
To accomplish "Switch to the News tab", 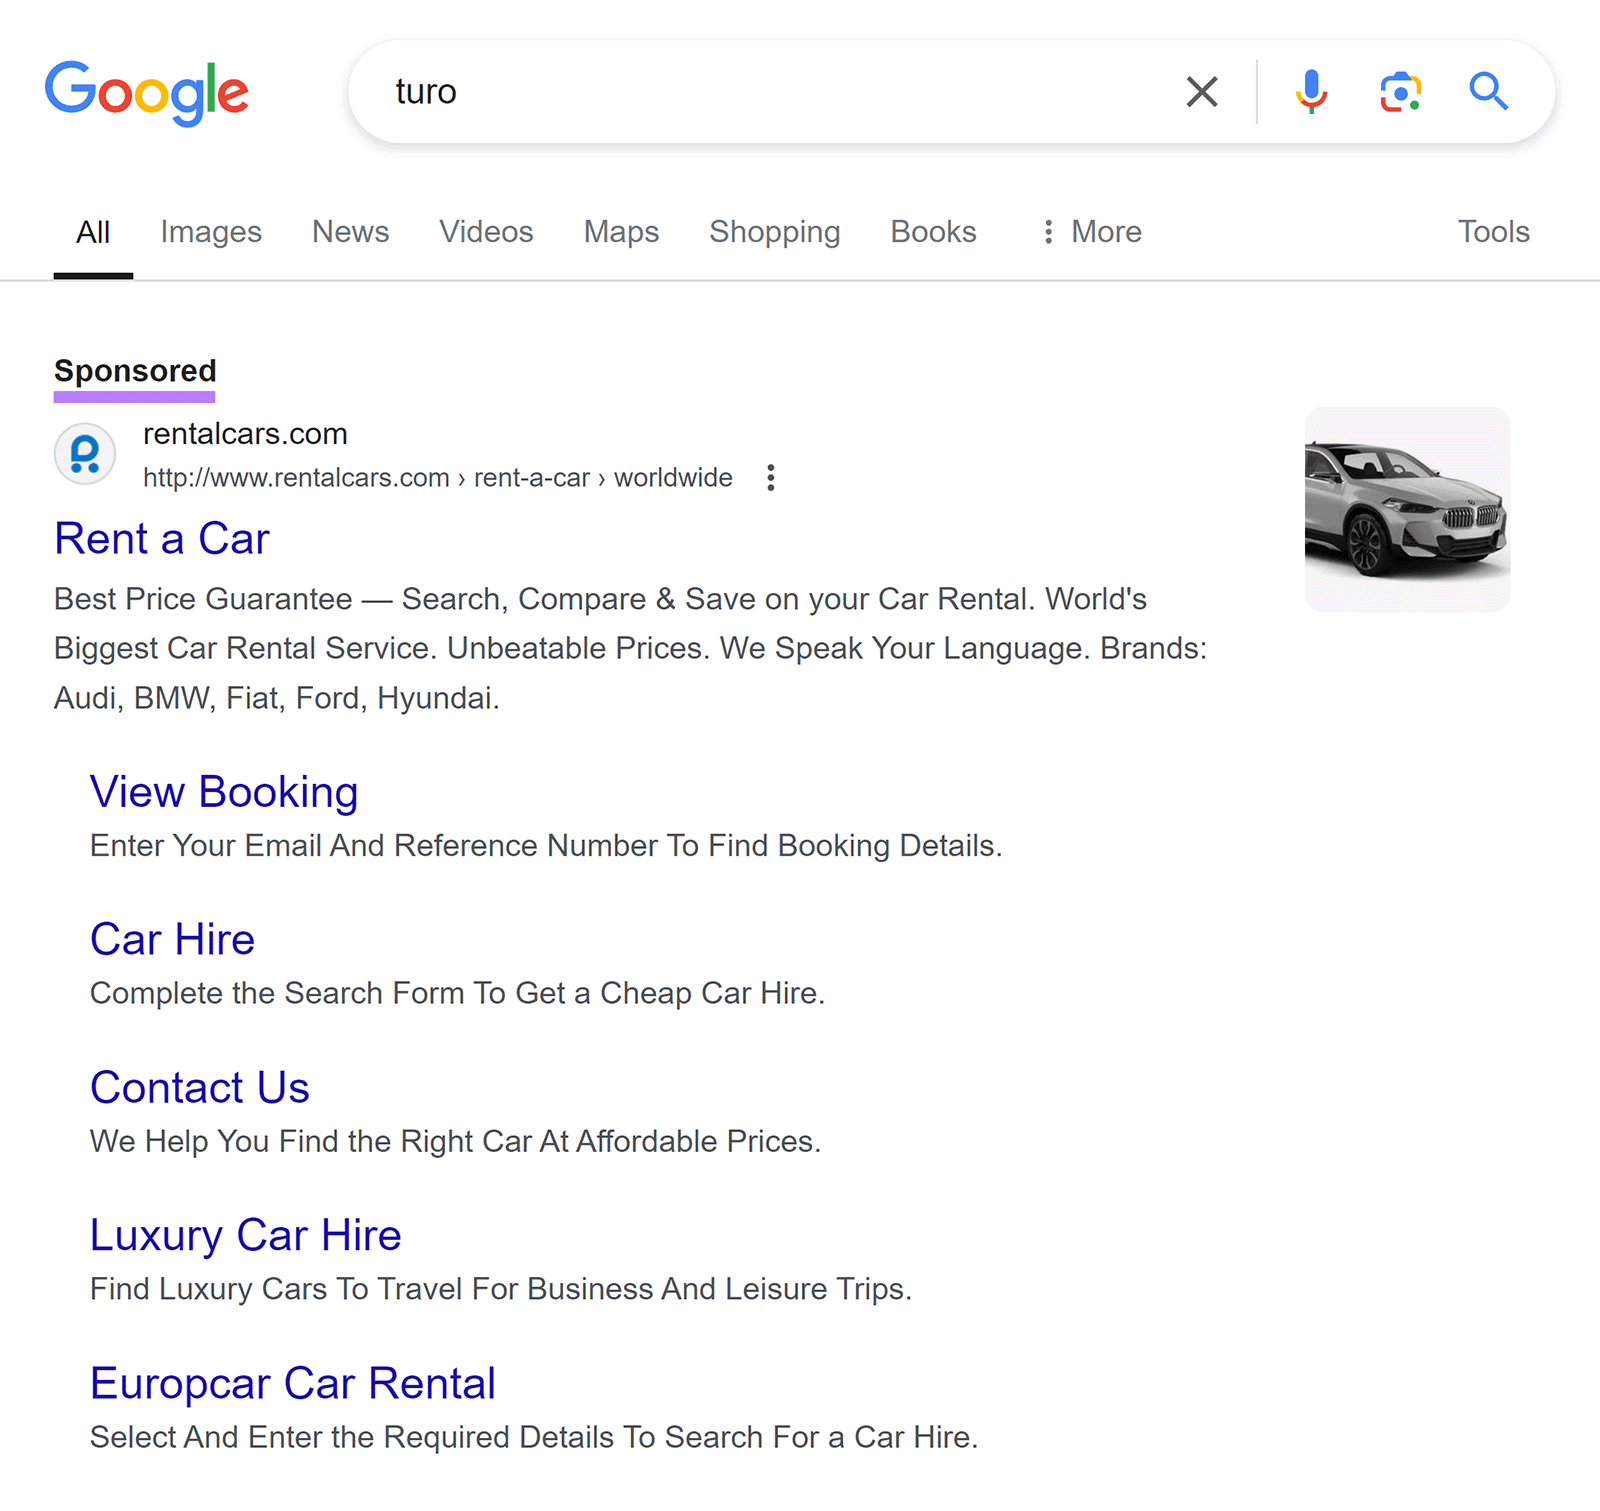I will 350,231.
